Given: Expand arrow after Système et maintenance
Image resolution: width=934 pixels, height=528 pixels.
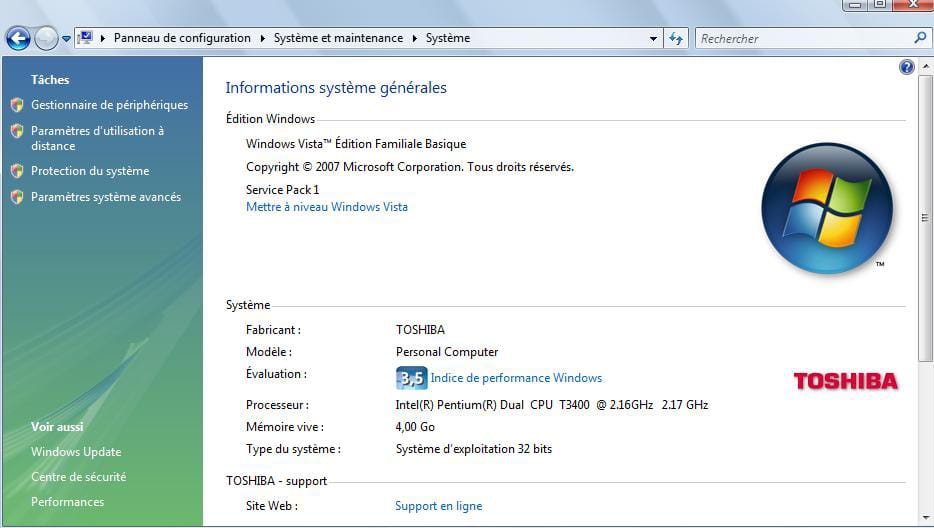Looking at the screenshot, I should (x=415, y=38).
